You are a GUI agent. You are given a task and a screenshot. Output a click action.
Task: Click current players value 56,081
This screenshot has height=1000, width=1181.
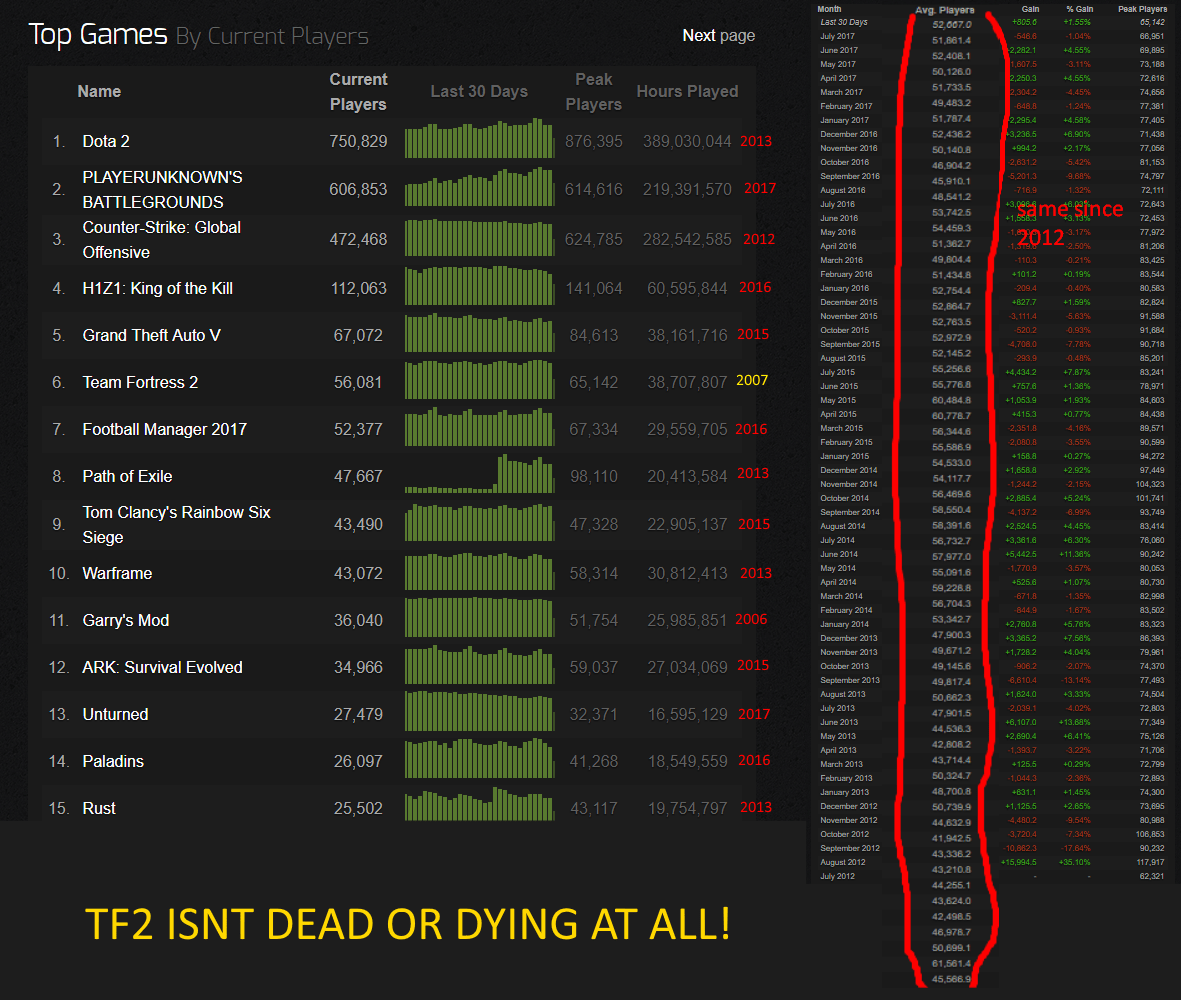tap(359, 383)
